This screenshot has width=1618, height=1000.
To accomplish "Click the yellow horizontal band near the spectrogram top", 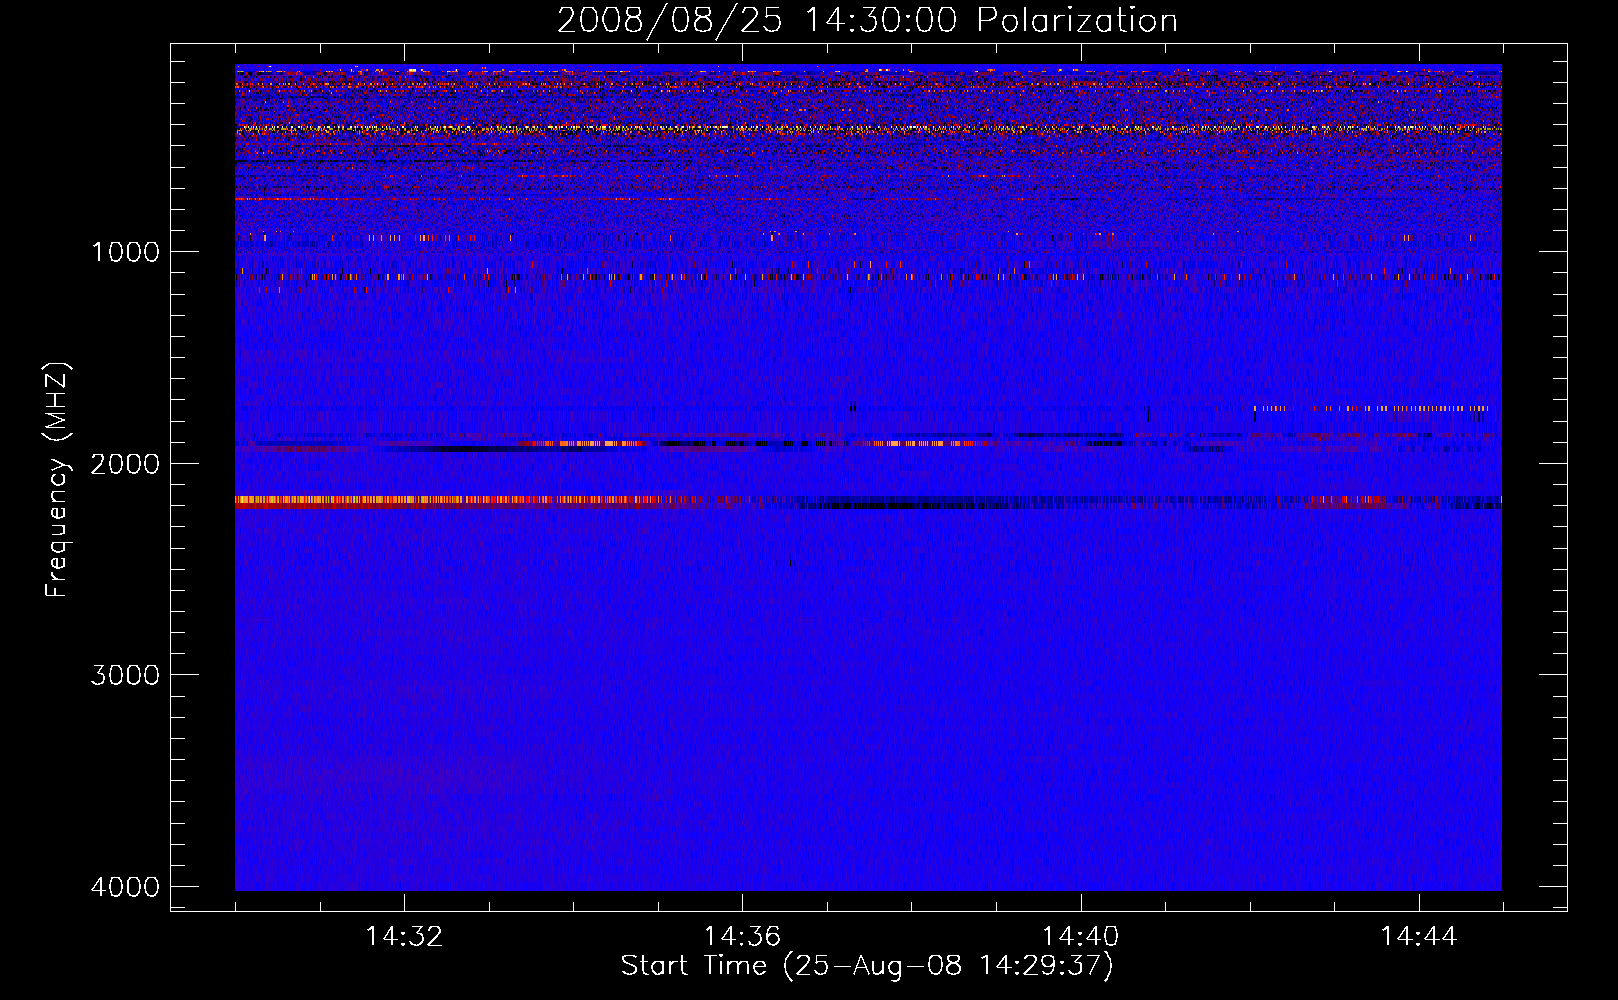I will (x=868, y=129).
